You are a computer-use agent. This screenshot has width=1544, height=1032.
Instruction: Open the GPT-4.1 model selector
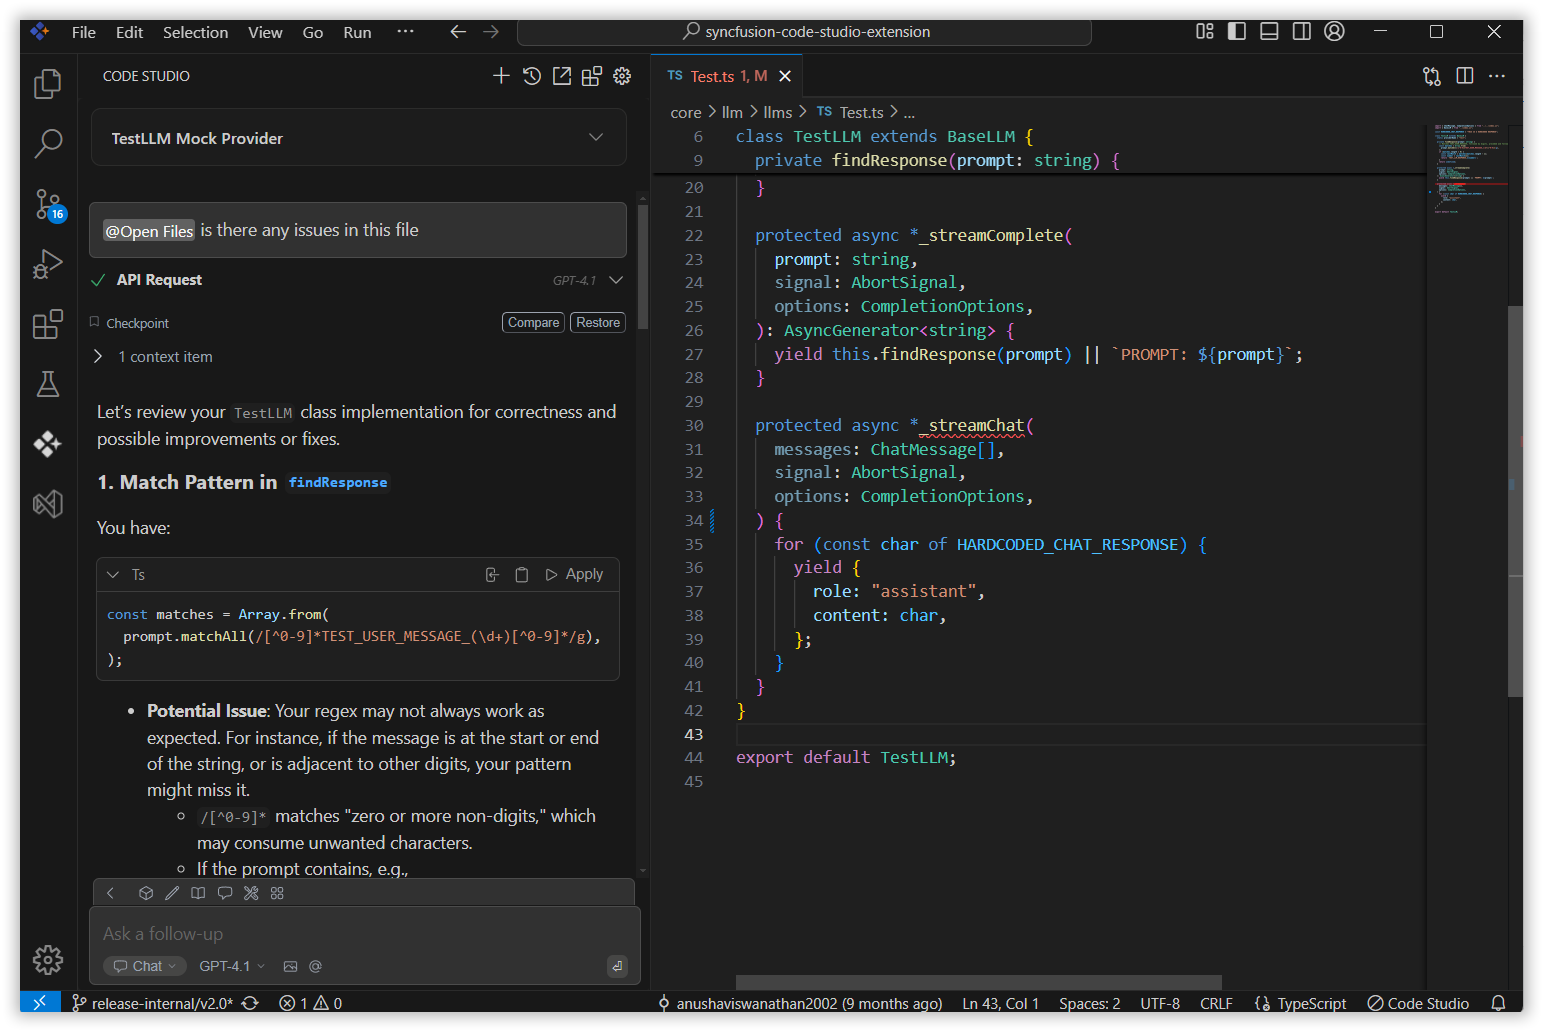(232, 966)
